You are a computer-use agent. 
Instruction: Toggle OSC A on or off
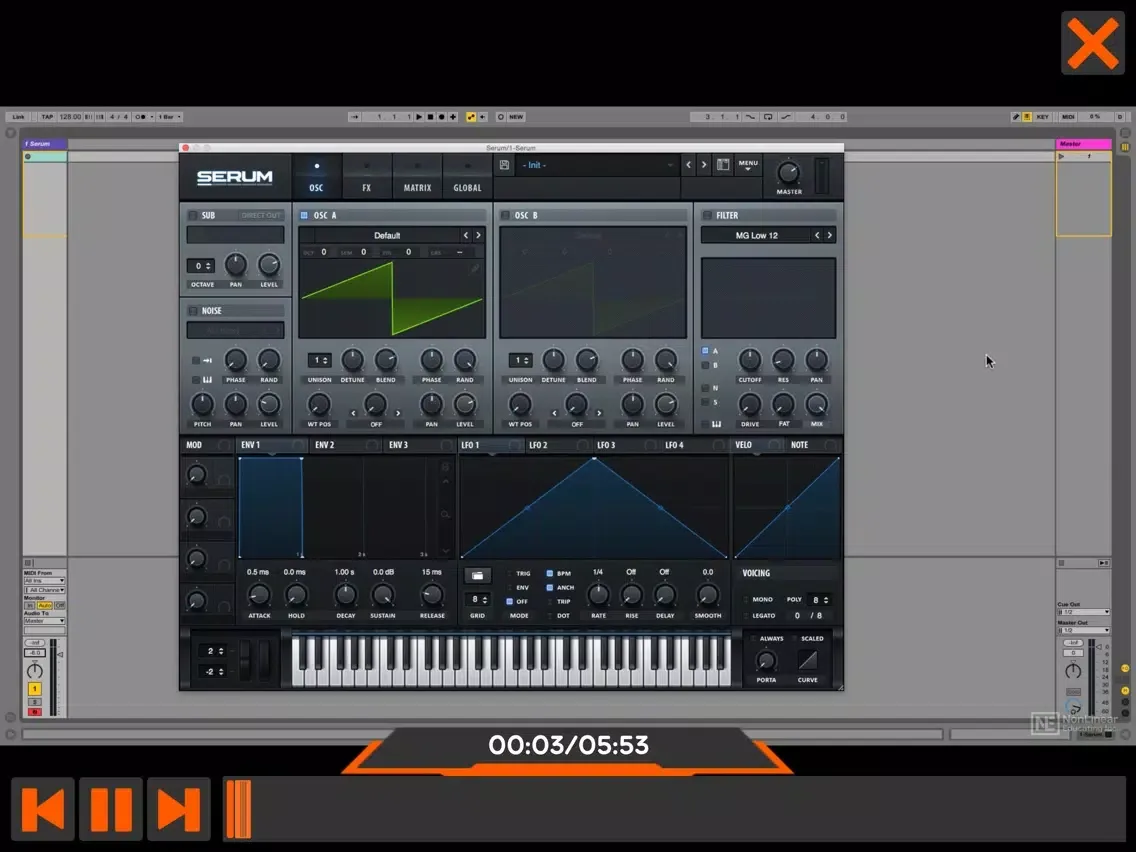click(x=304, y=215)
